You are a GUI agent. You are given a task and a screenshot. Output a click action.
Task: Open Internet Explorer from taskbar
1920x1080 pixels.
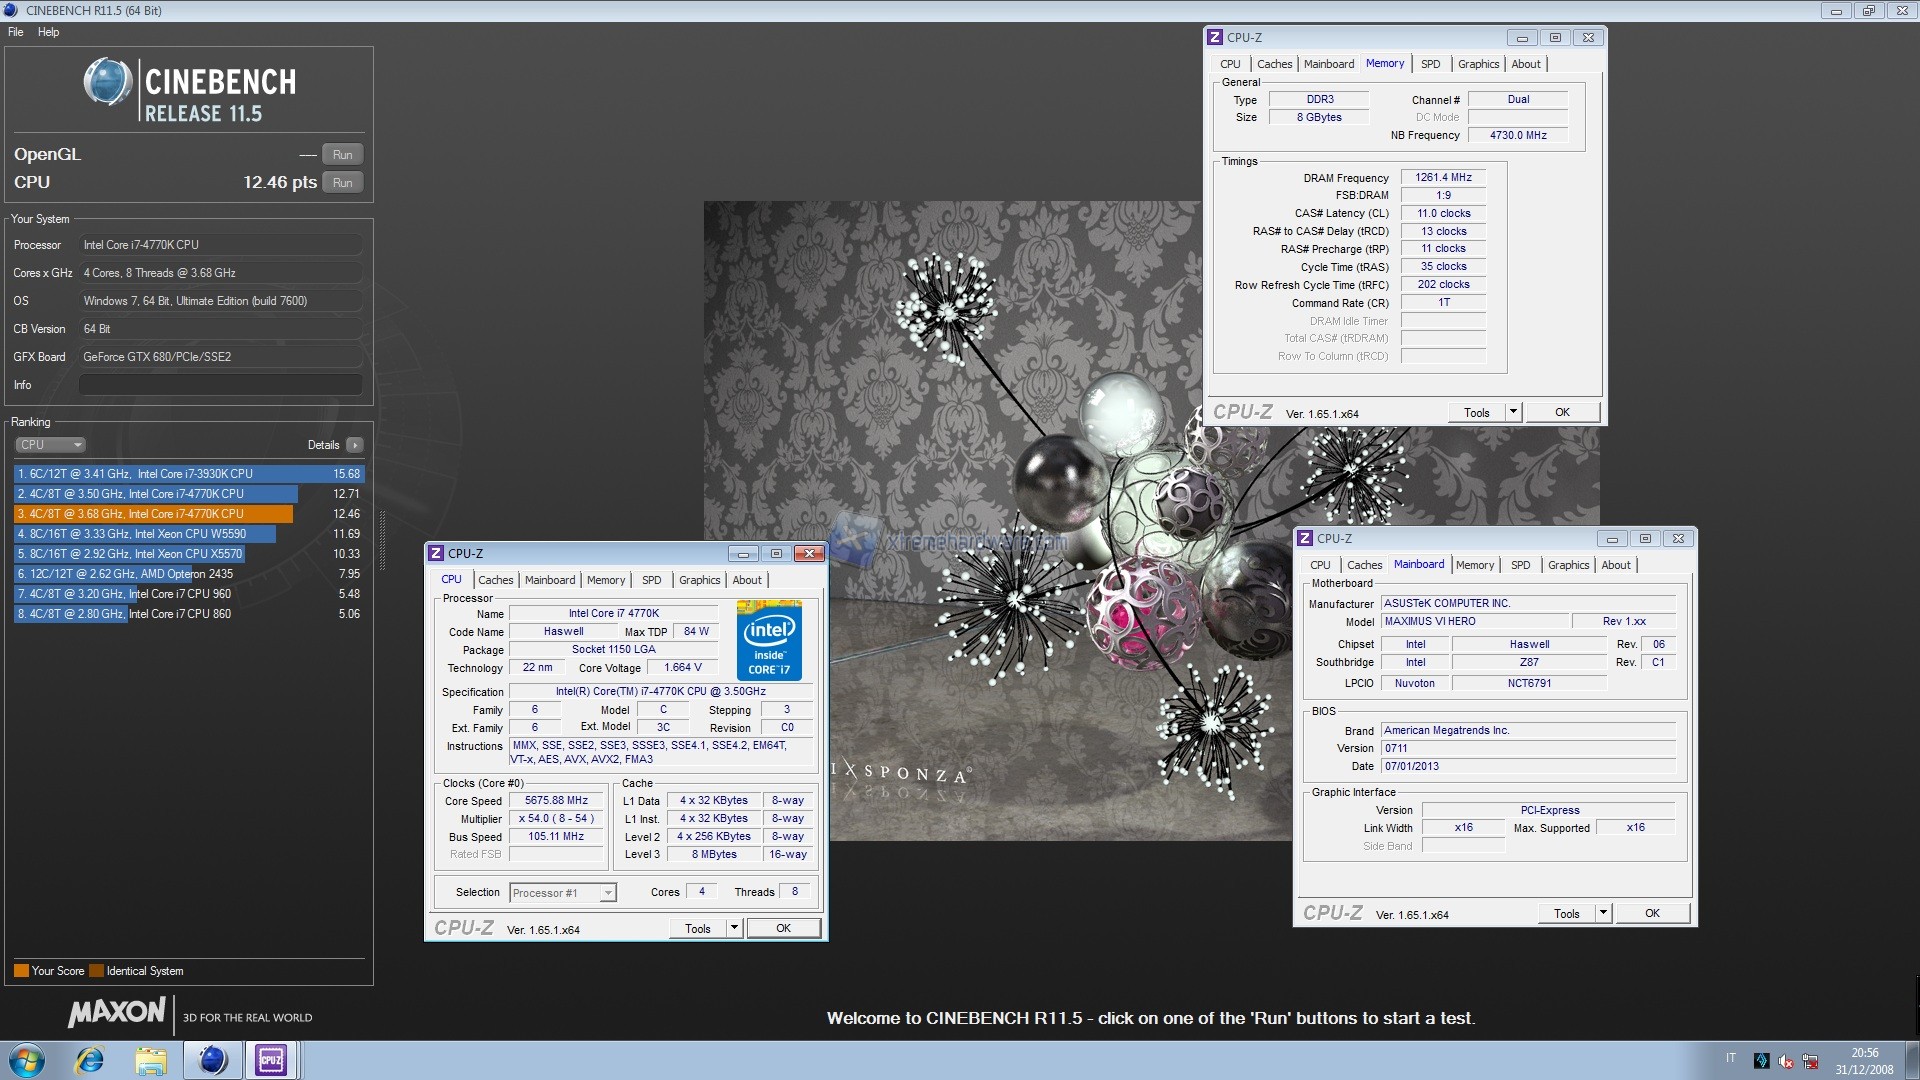[x=90, y=1060]
